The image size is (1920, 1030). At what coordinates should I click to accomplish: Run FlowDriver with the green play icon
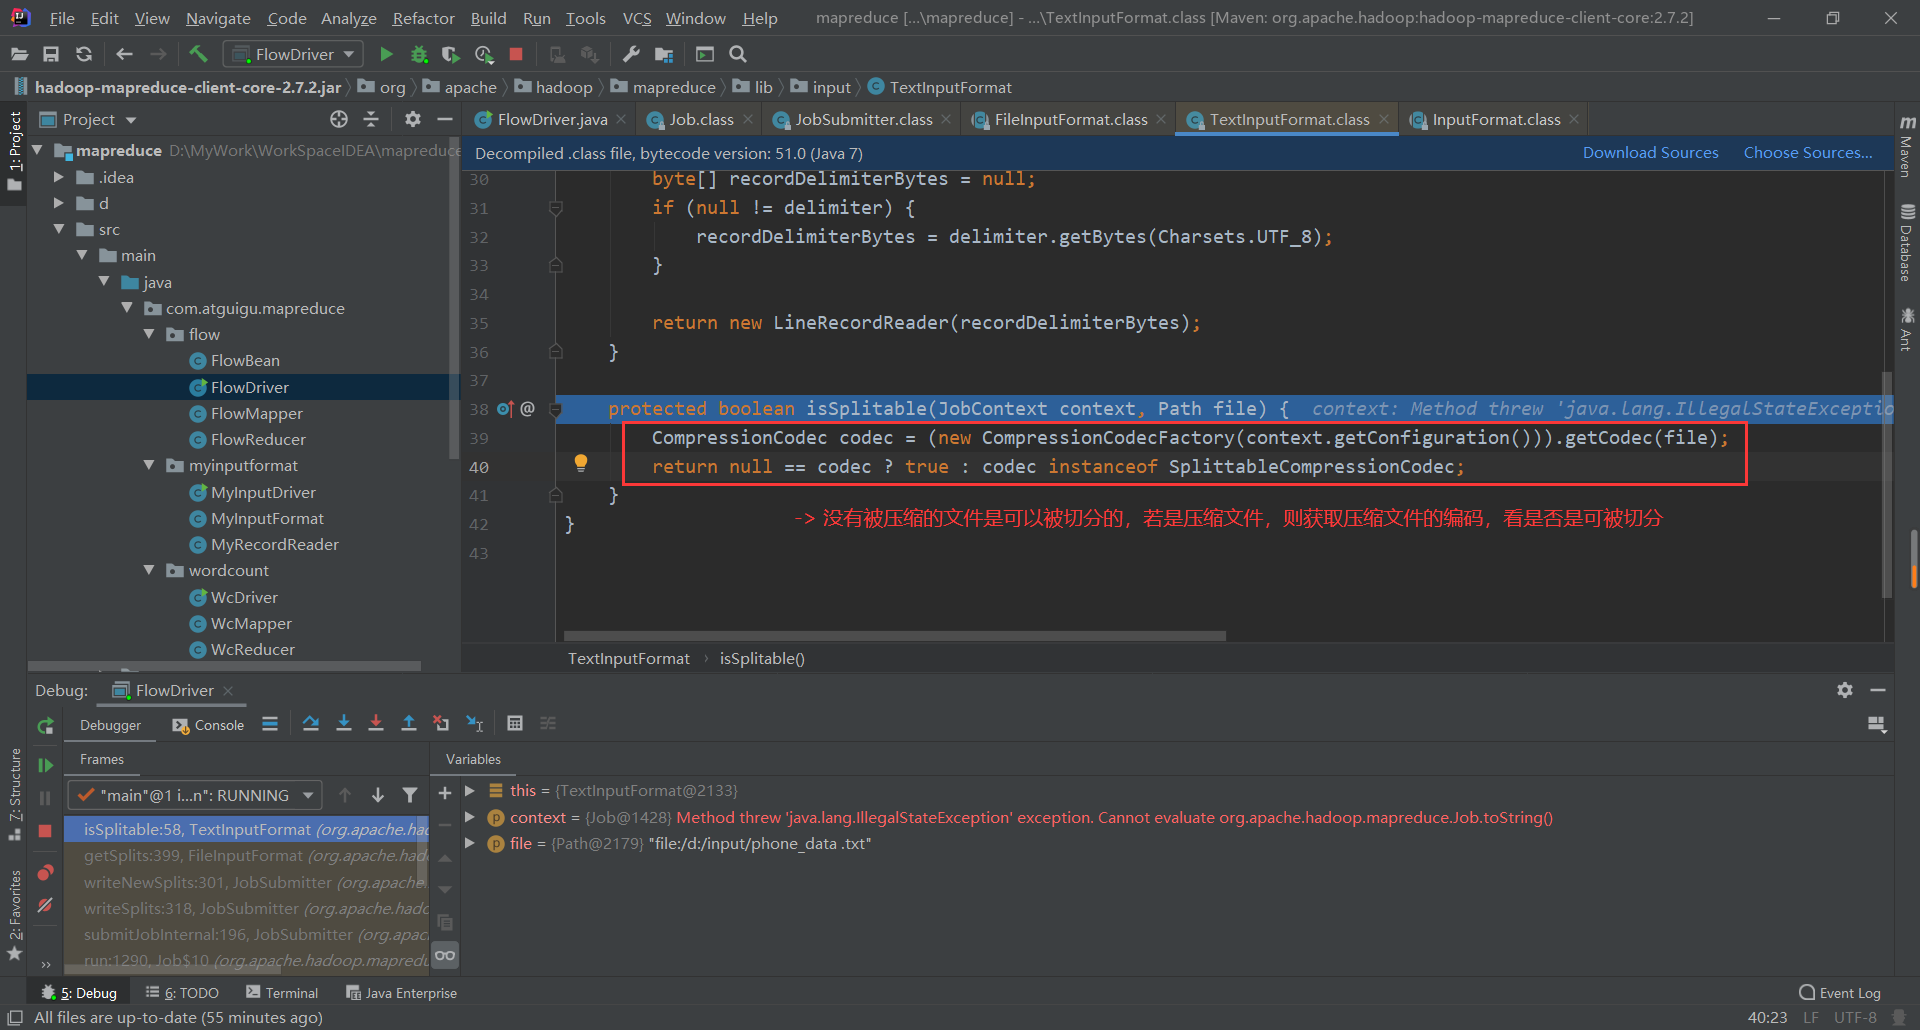386,54
